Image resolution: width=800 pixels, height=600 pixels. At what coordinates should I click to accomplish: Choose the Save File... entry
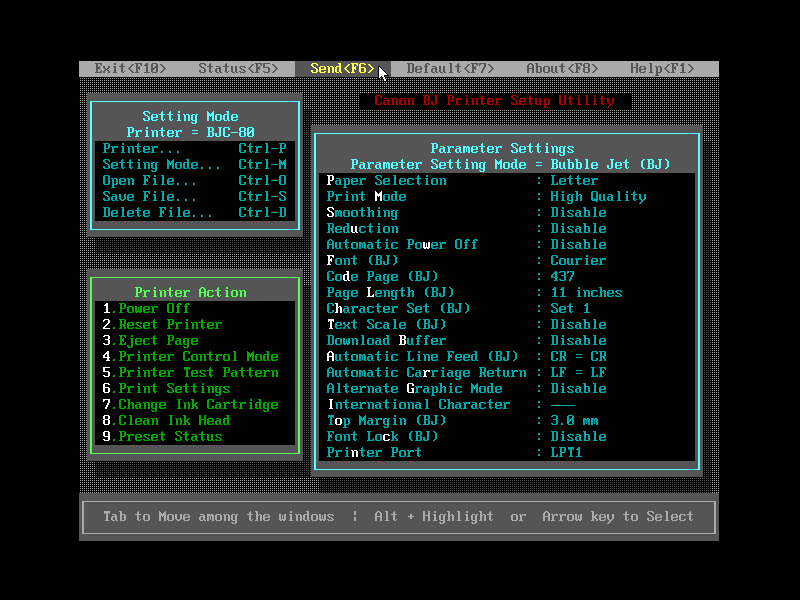pos(194,196)
